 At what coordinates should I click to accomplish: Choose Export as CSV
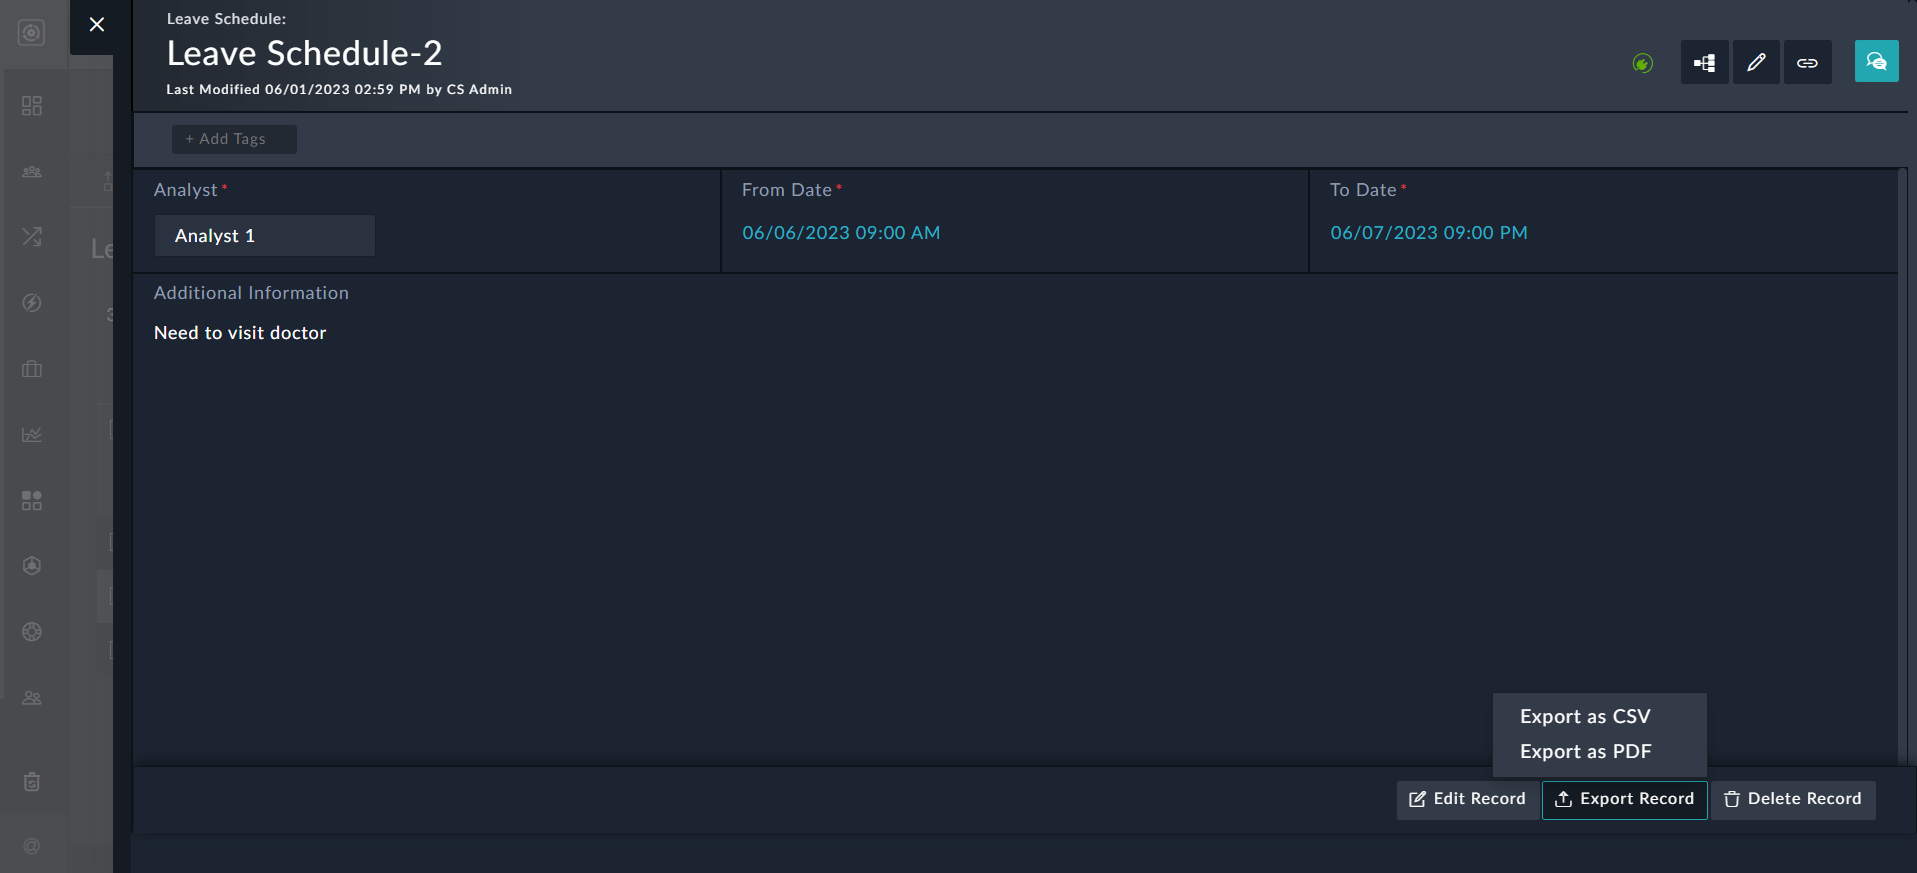pos(1585,717)
